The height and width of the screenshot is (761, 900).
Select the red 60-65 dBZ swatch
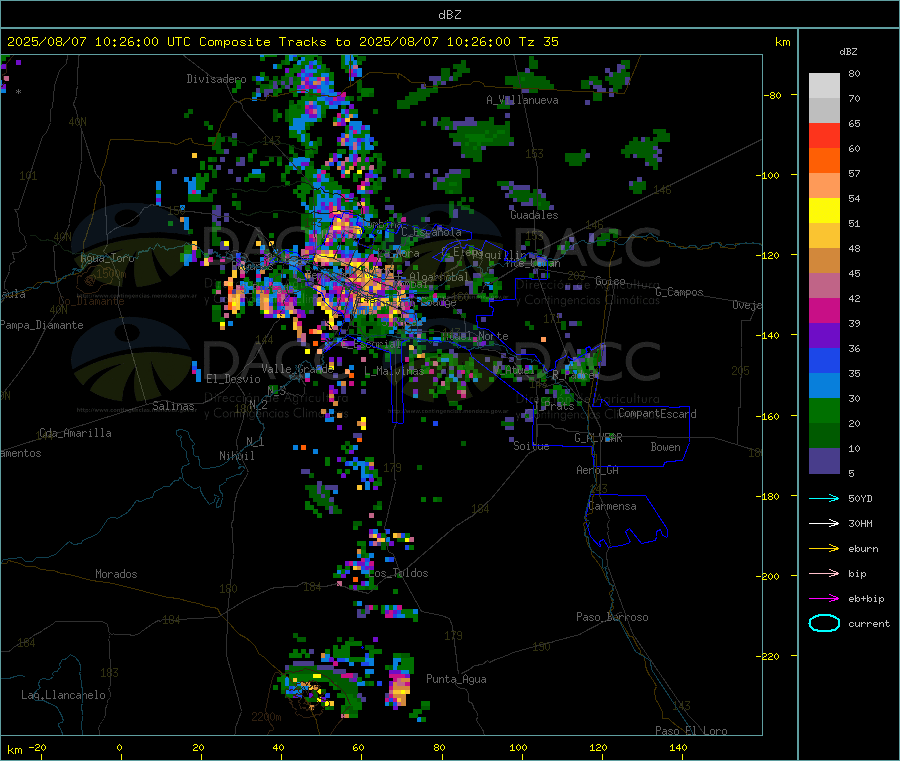824,135
